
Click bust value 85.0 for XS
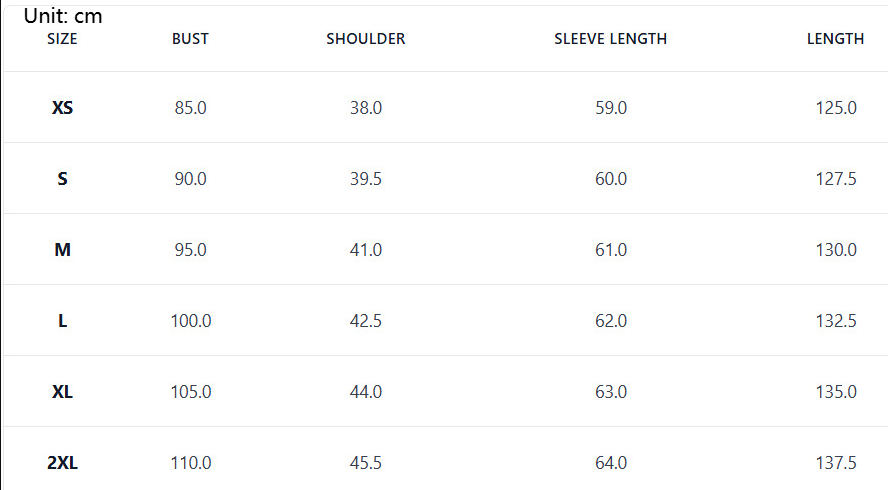[x=190, y=108]
